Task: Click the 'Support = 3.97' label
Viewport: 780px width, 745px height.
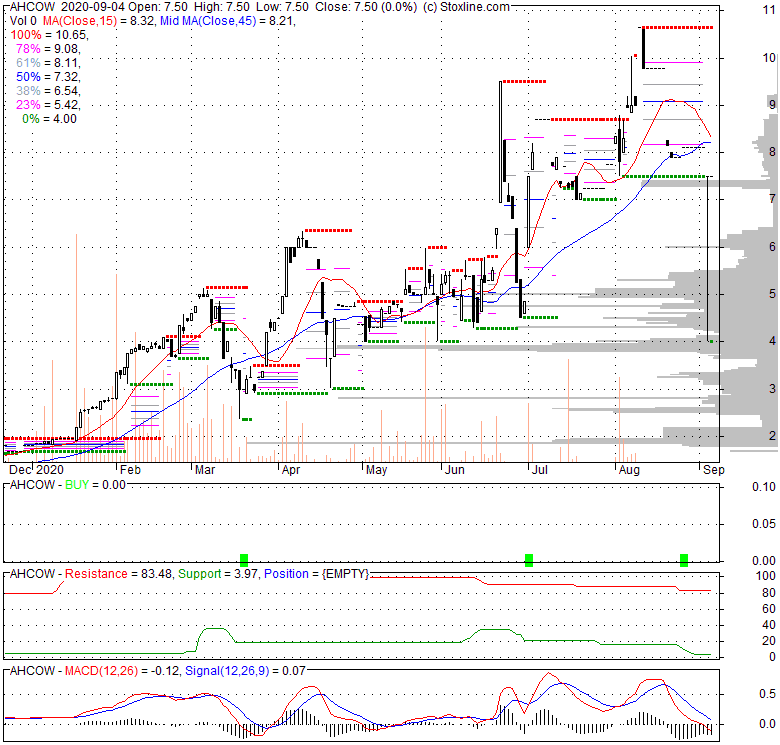Action: 217,574
